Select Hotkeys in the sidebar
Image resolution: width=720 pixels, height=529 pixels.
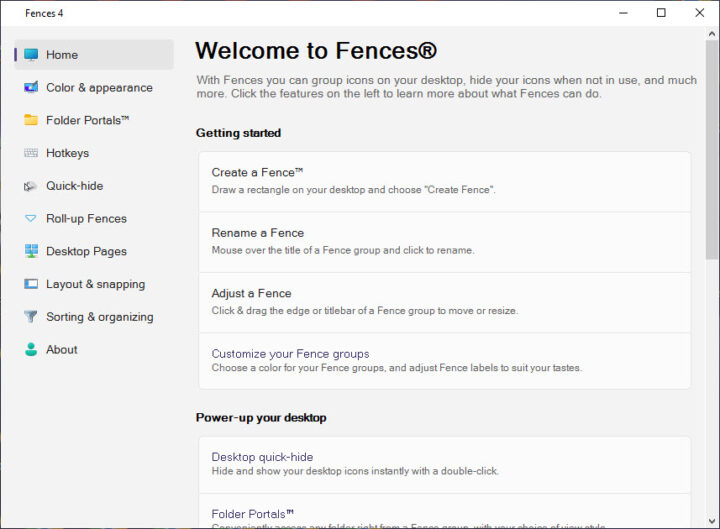pos(68,153)
